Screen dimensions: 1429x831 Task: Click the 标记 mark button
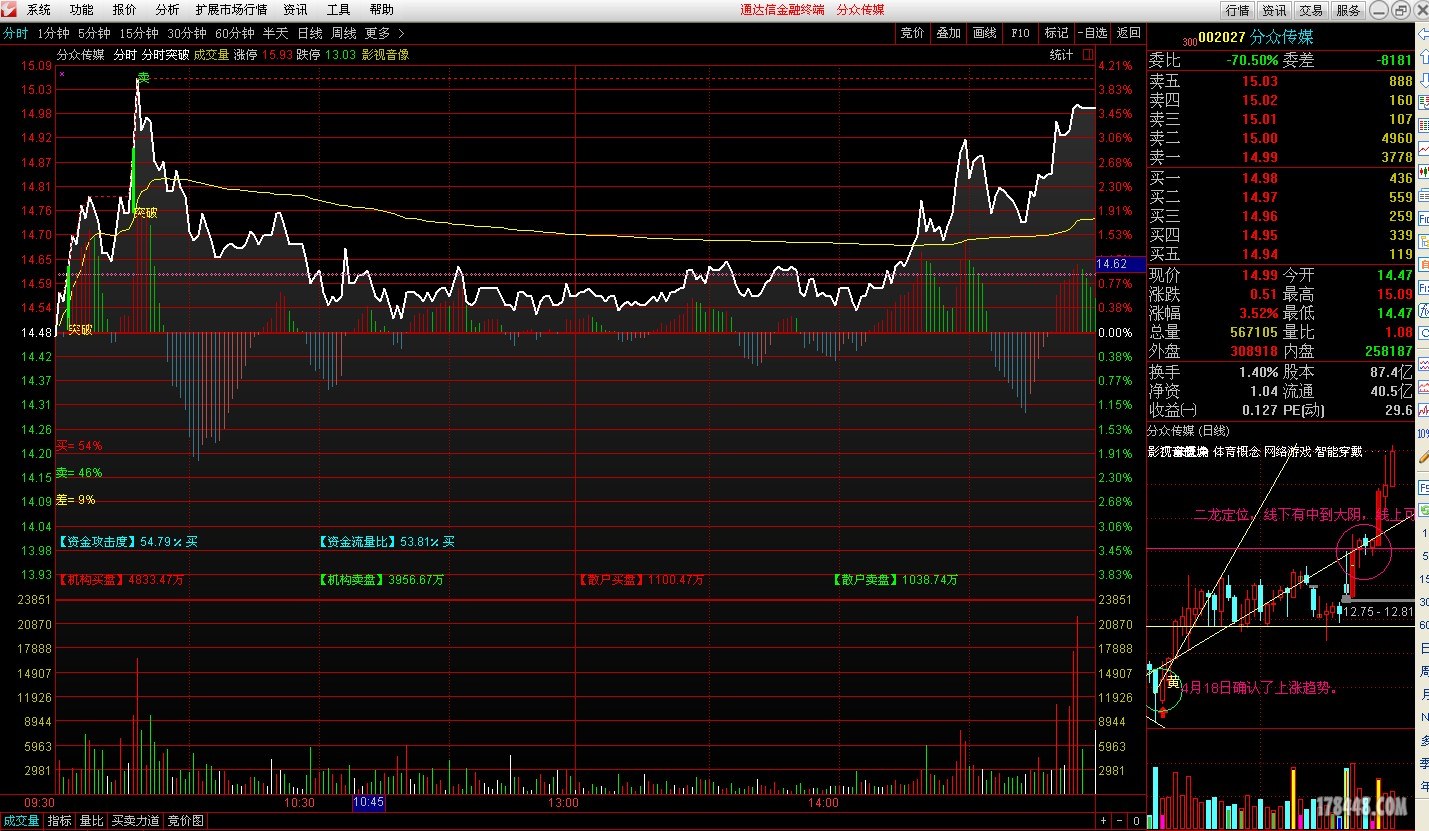[1056, 33]
